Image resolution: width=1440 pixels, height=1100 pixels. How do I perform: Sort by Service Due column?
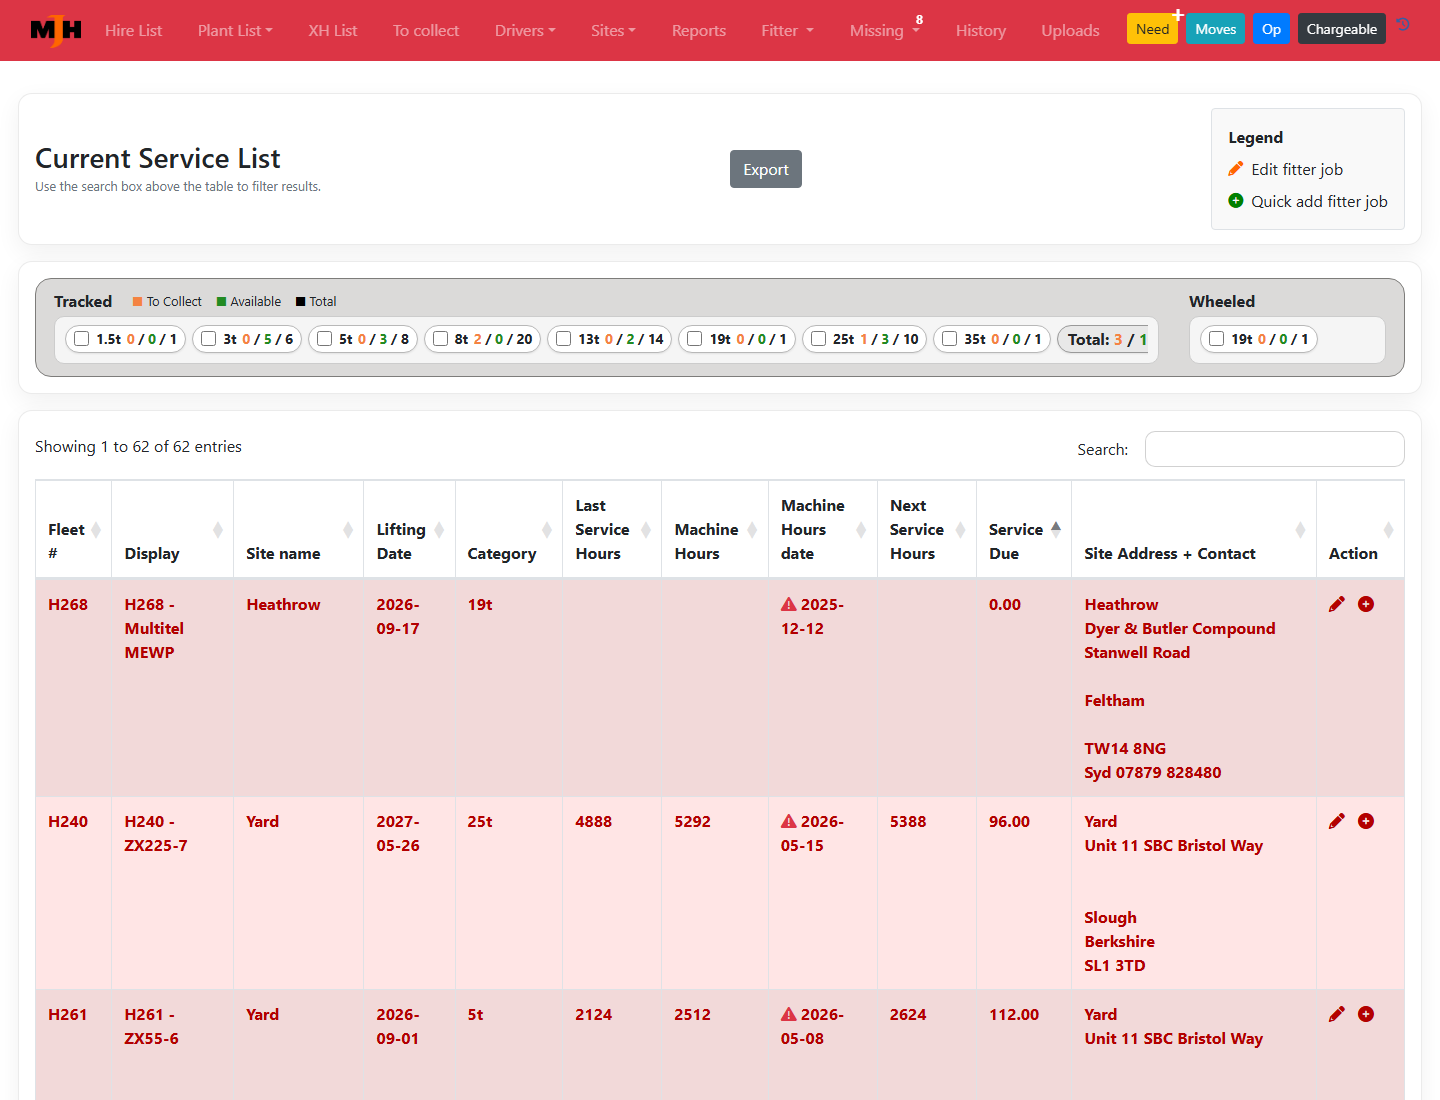1023,529
